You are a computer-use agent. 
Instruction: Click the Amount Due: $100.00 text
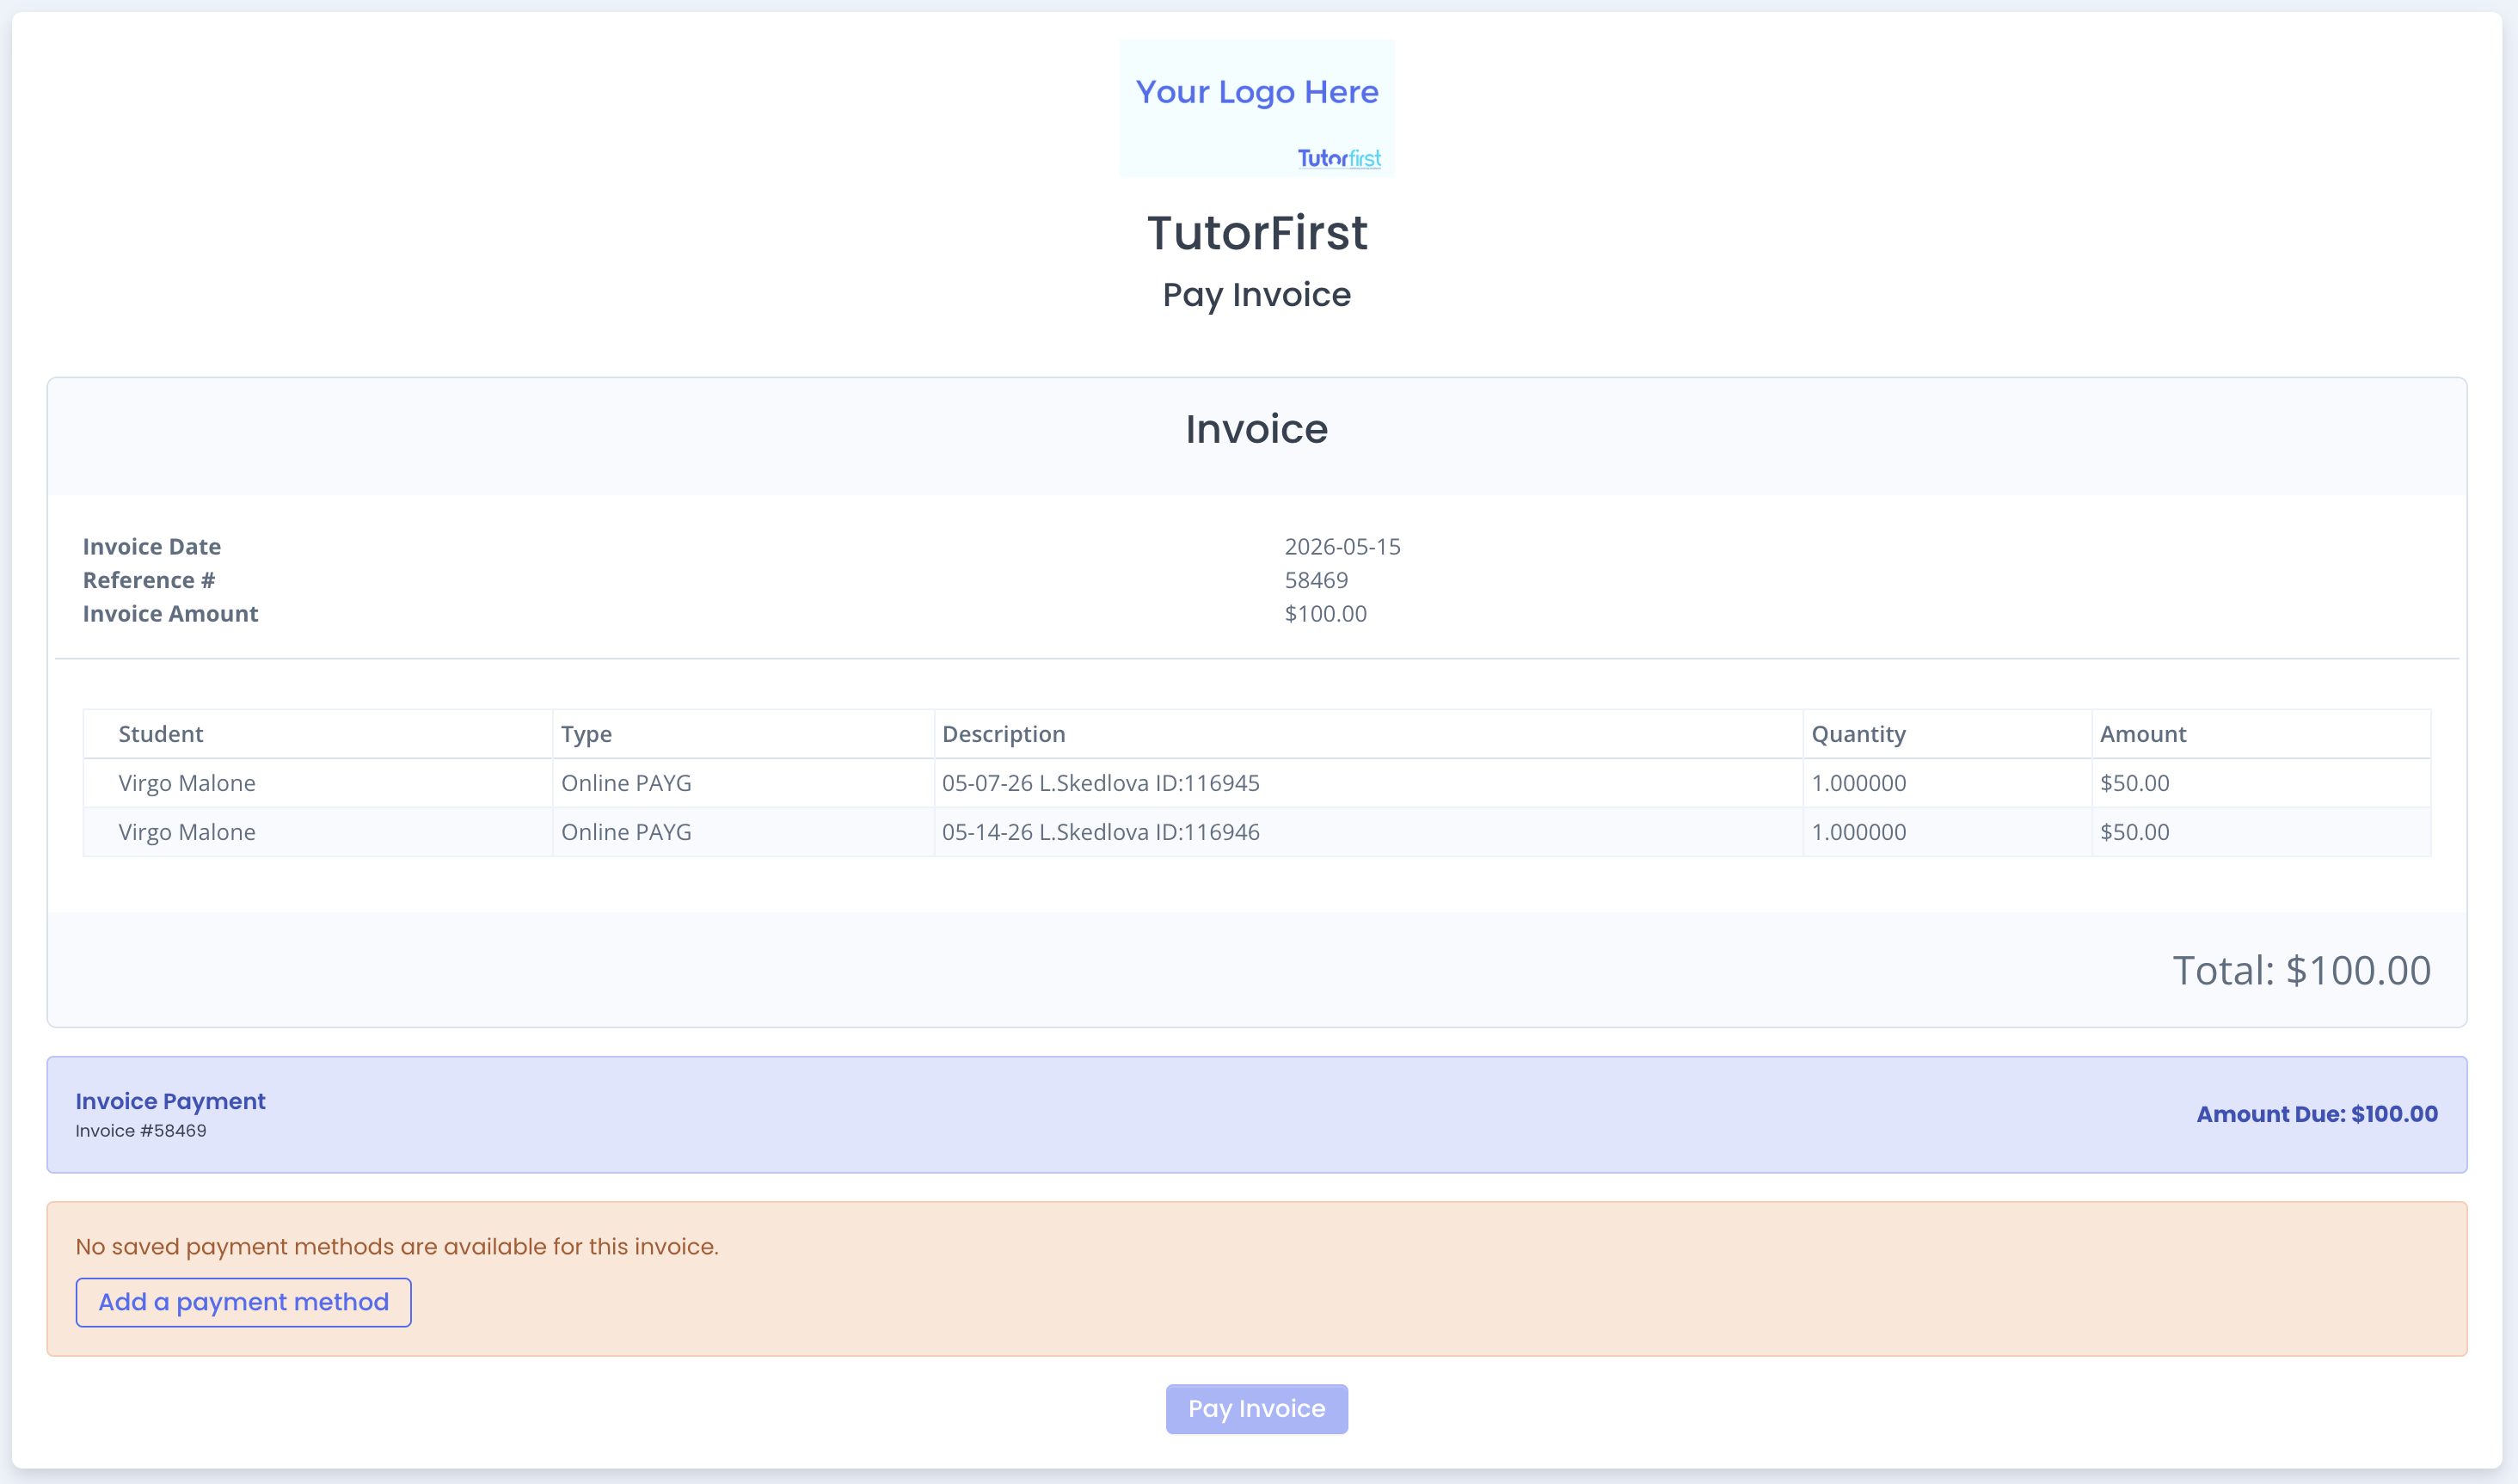[2316, 1114]
